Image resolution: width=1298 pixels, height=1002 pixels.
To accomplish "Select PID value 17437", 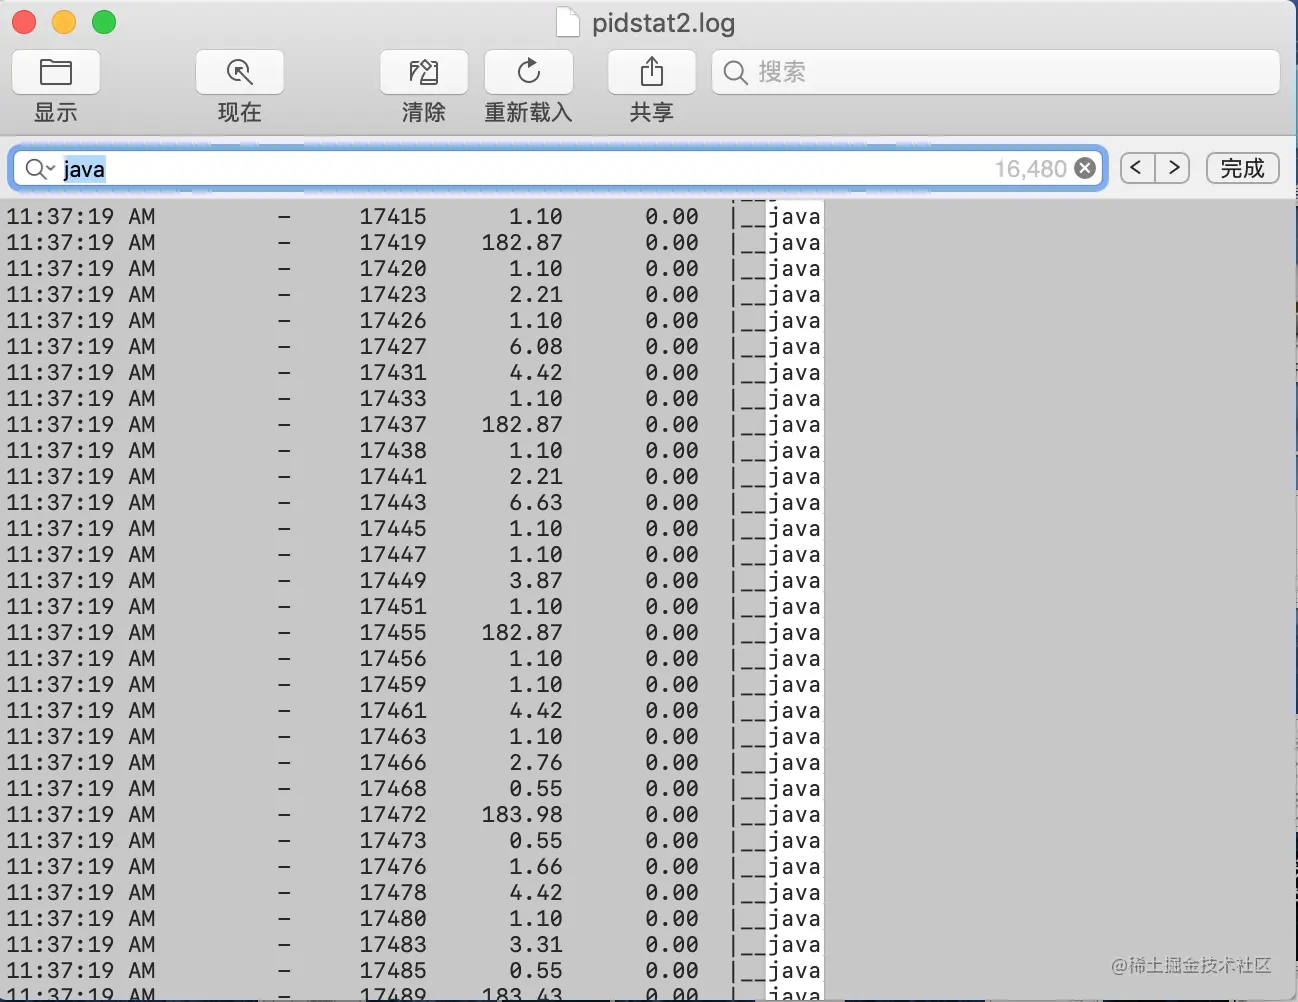I will 393,424.
